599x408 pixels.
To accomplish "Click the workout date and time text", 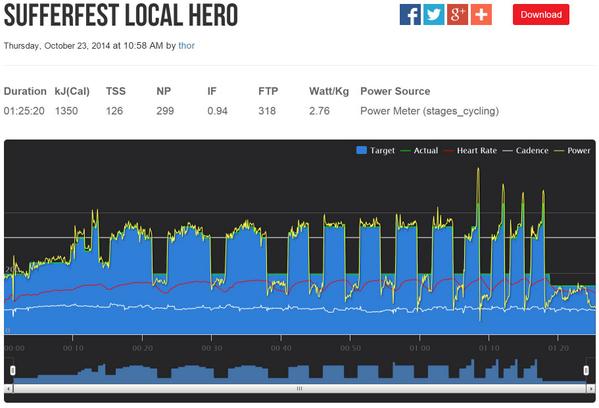I will (84, 45).
